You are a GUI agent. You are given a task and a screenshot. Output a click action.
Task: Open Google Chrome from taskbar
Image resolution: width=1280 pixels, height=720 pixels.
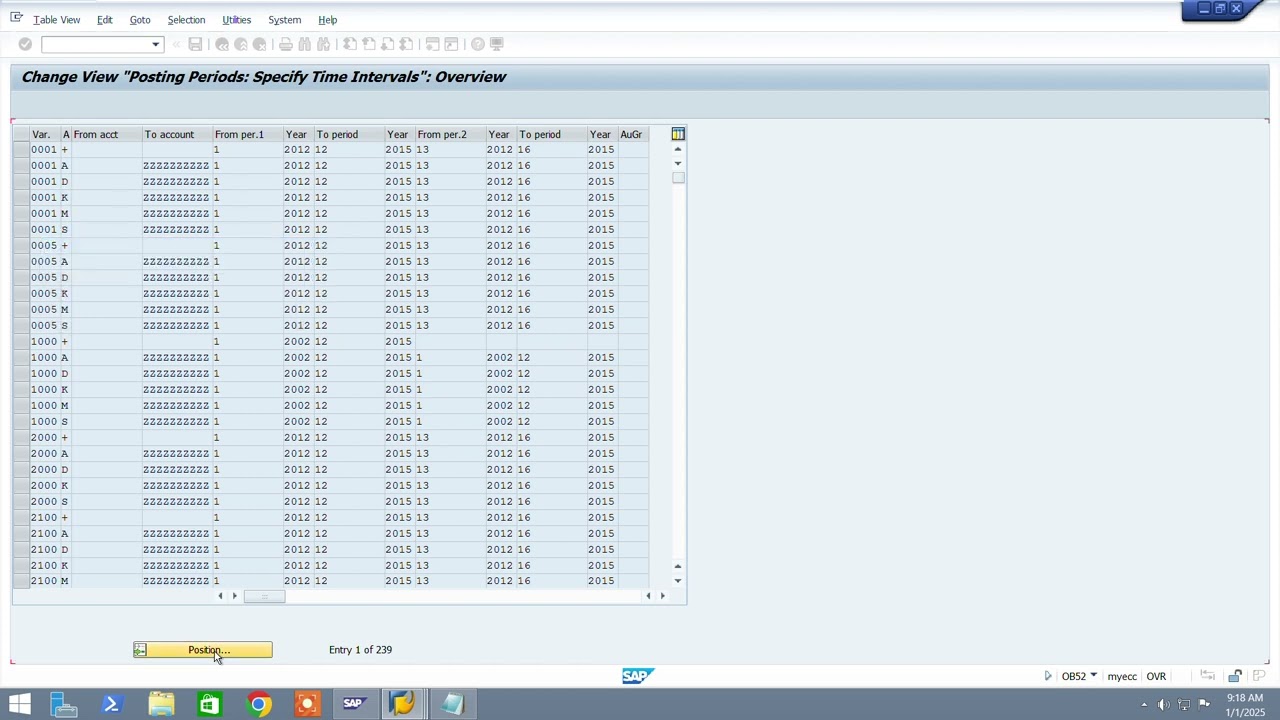[259, 704]
